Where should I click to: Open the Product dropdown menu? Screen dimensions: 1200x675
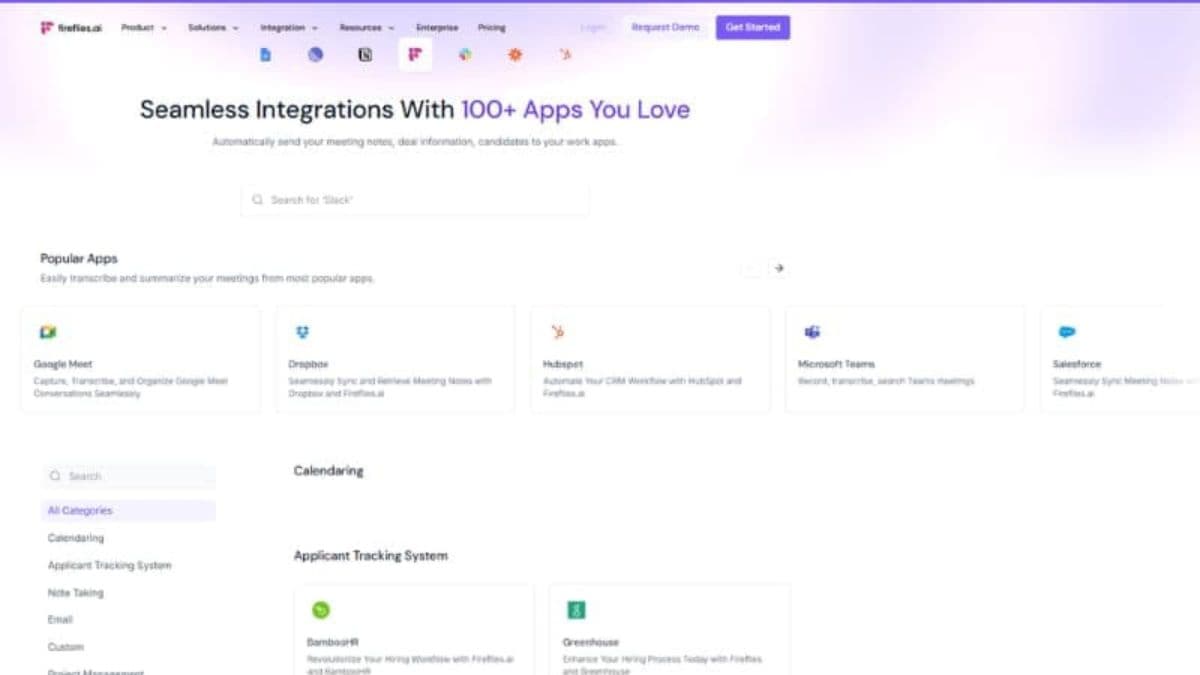[x=144, y=28]
